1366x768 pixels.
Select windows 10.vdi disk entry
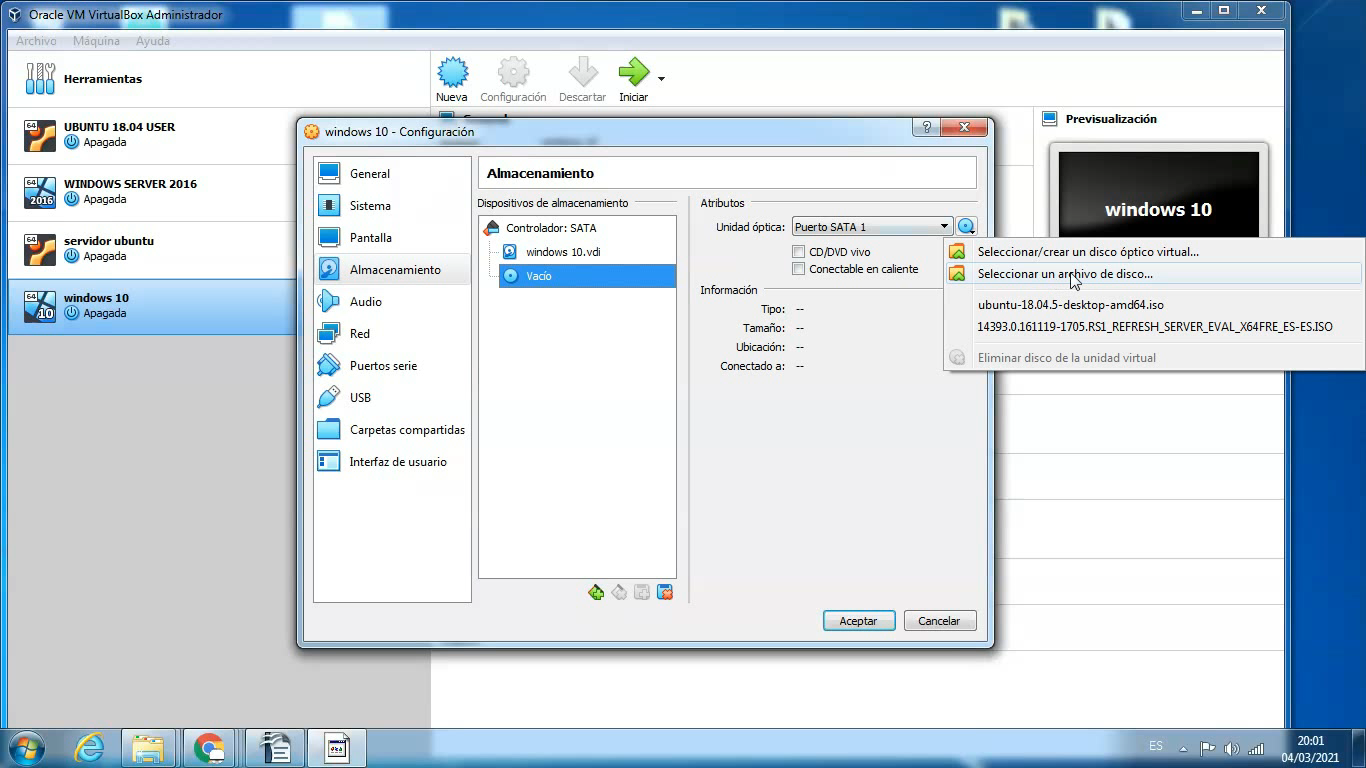(563, 252)
